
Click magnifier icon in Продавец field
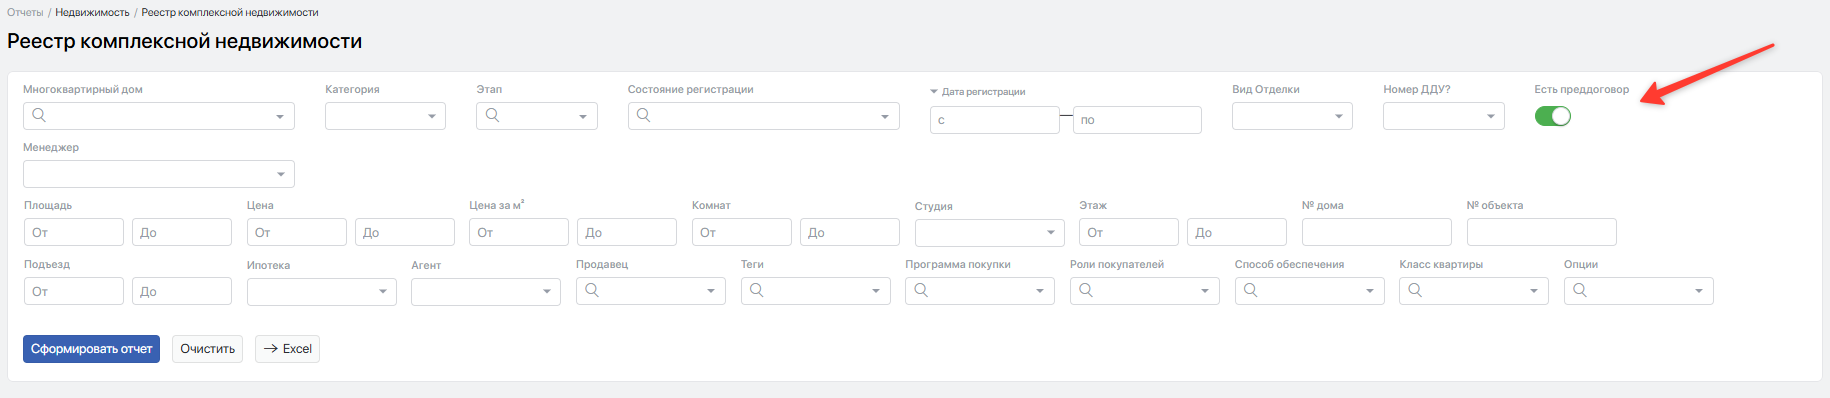592,290
